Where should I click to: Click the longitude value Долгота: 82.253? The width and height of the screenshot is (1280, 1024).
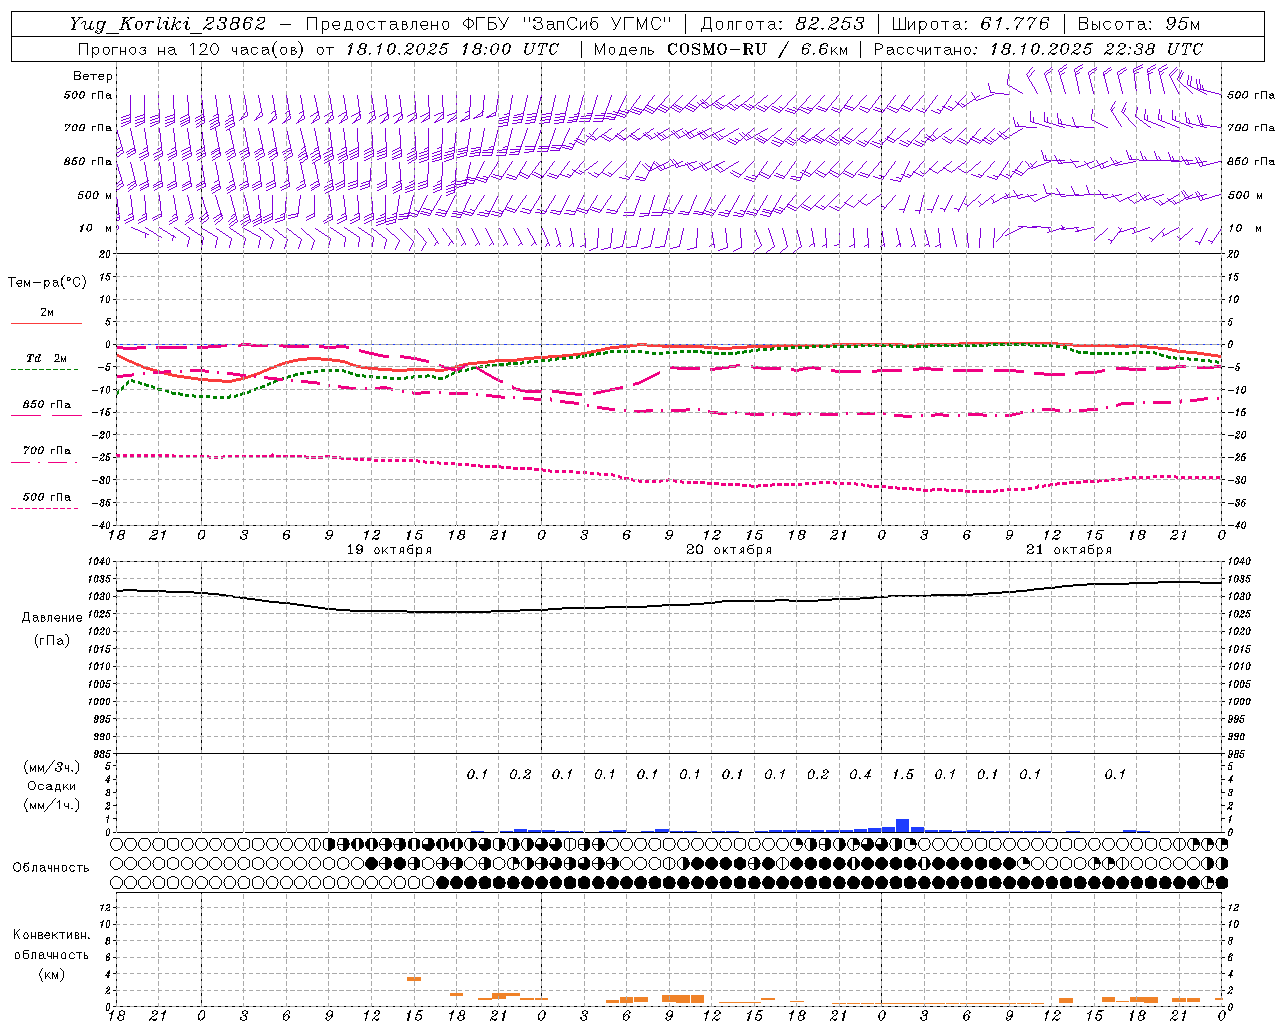click(x=783, y=24)
